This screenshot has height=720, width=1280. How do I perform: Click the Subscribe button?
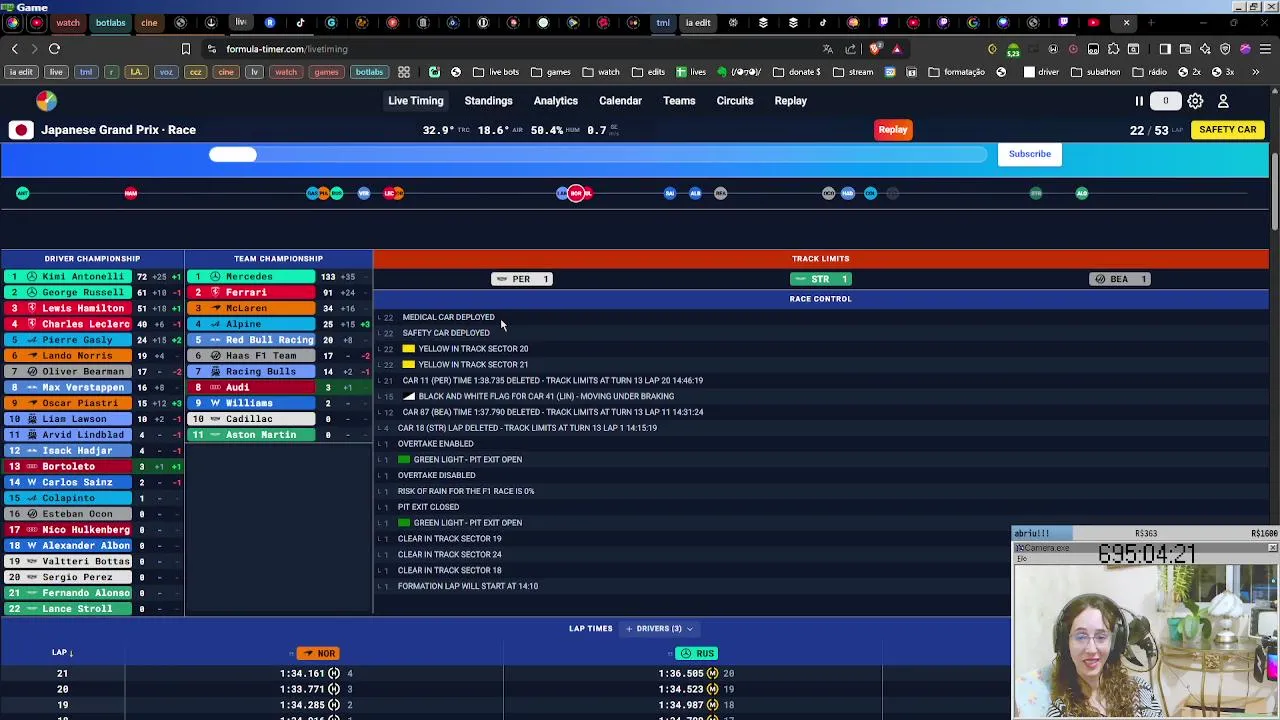(1029, 154)
